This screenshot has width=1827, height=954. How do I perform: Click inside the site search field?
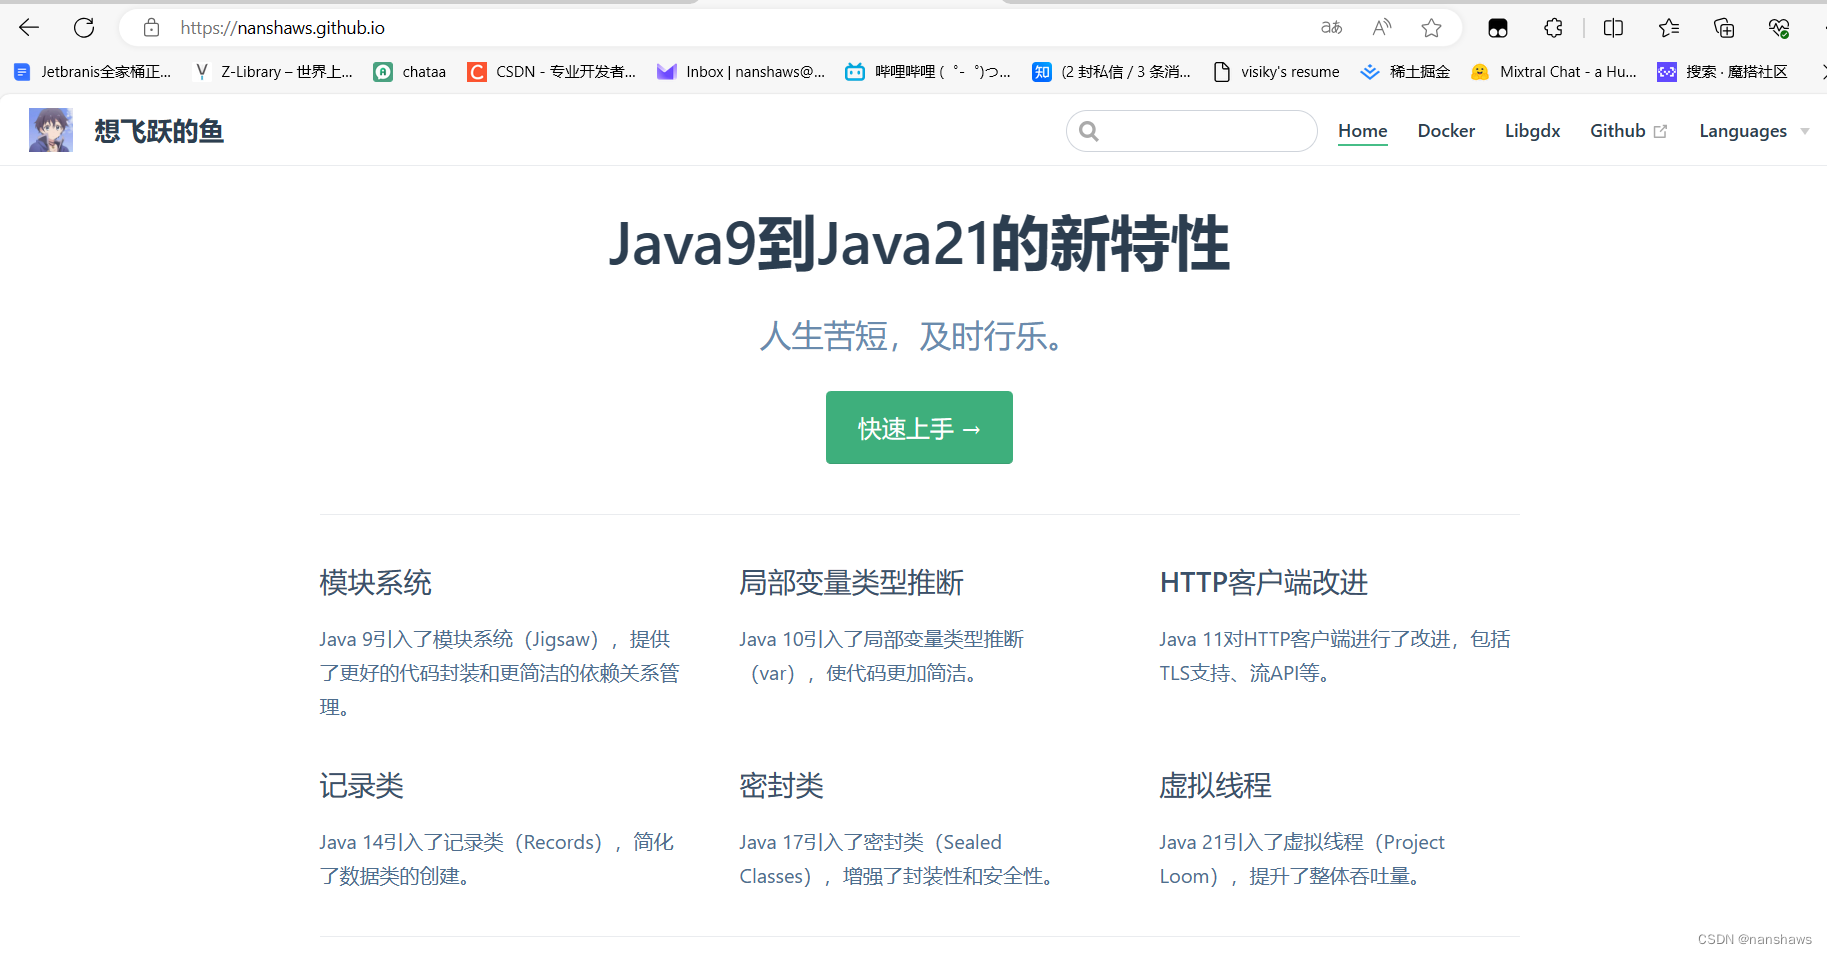(x=1191, y=130)
